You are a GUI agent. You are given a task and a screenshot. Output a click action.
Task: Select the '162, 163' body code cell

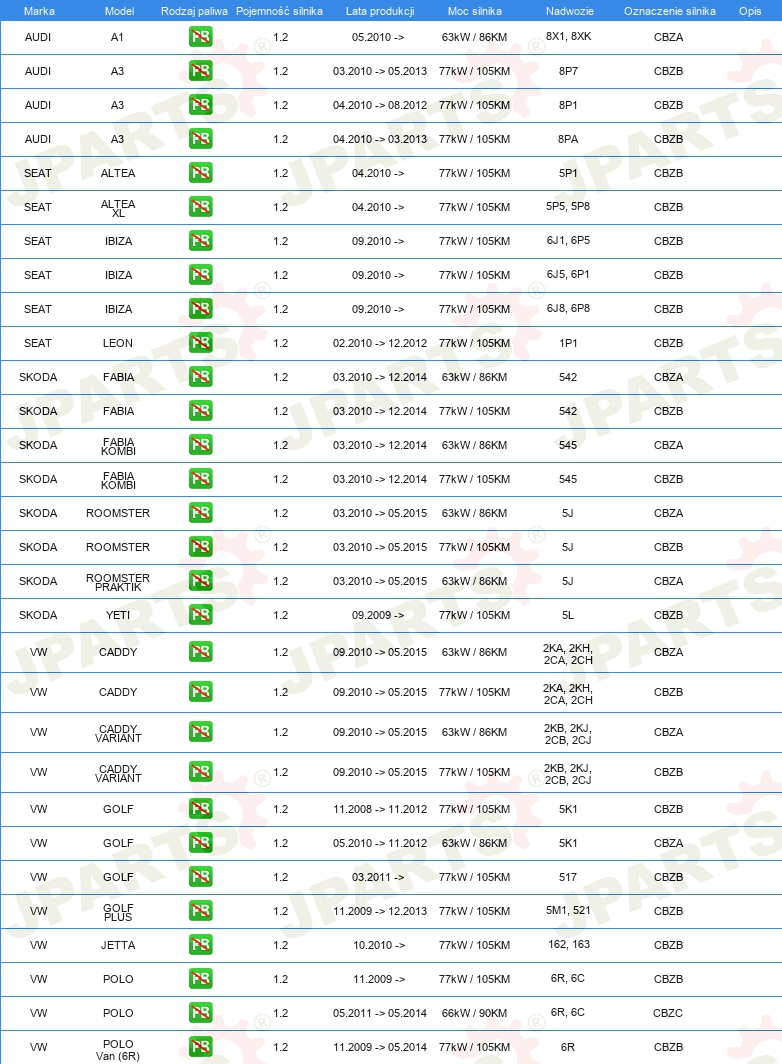(569, 945)
